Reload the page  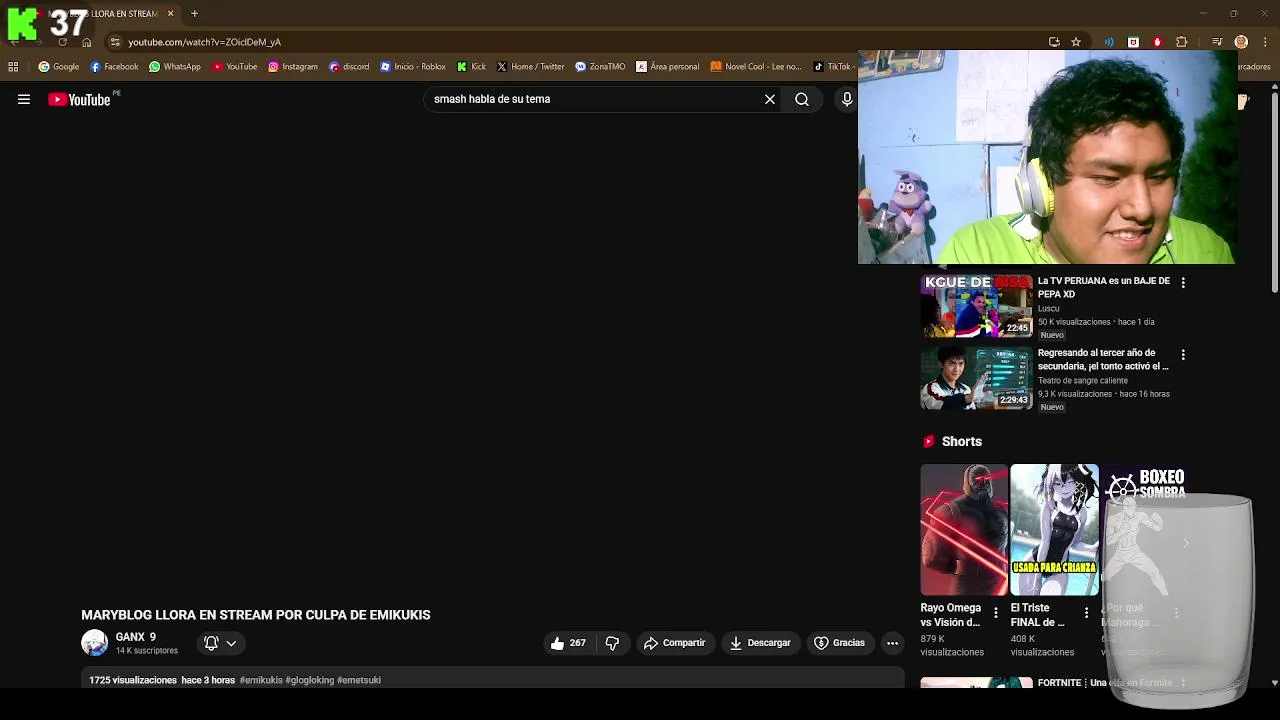coord(62,42)
